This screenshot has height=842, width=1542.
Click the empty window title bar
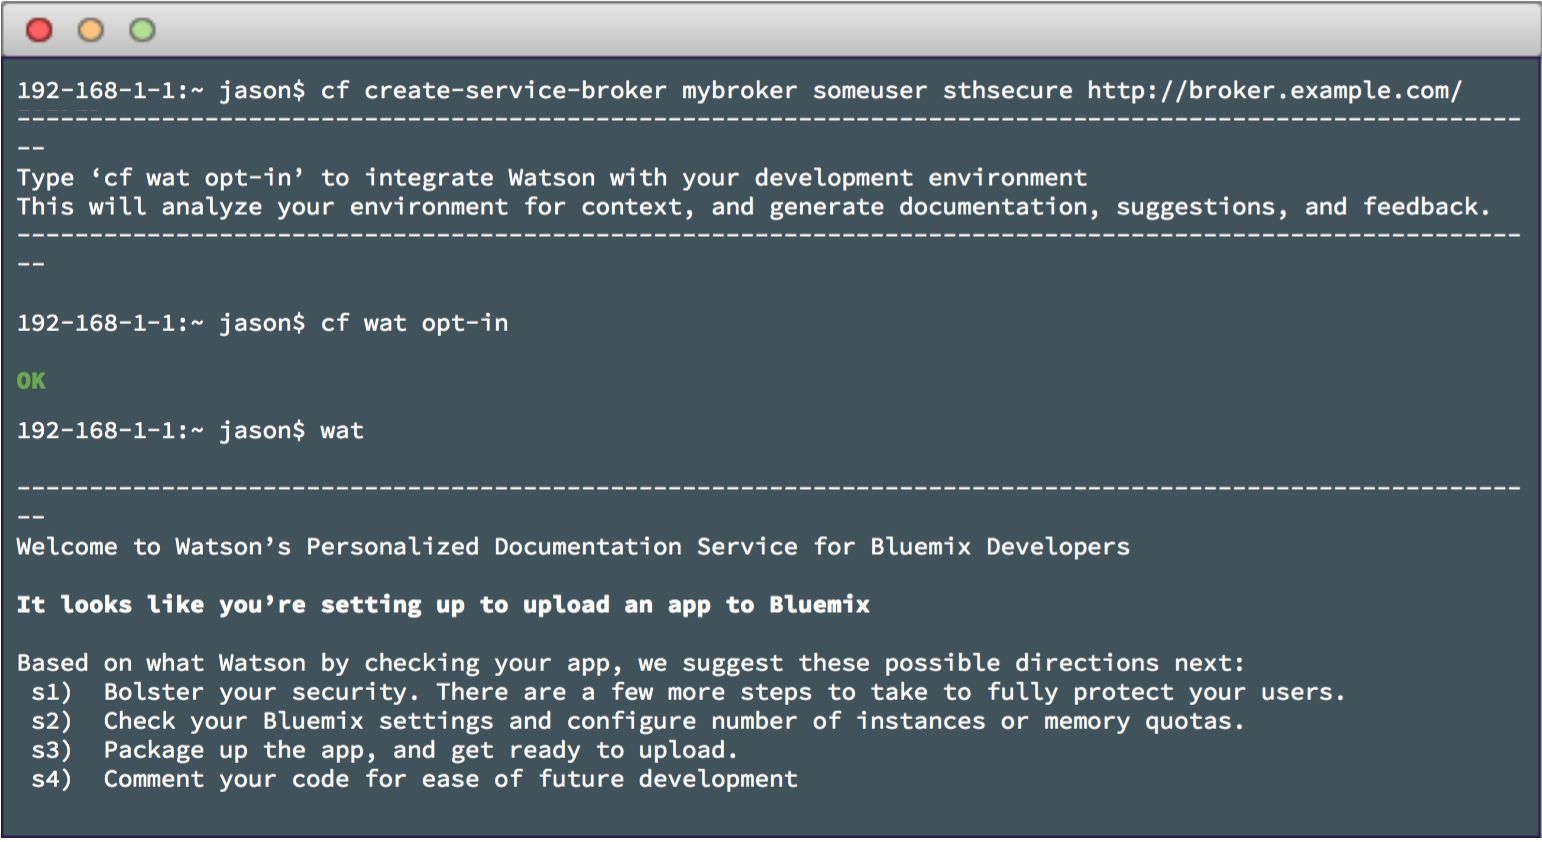click(x=800, y=30)
